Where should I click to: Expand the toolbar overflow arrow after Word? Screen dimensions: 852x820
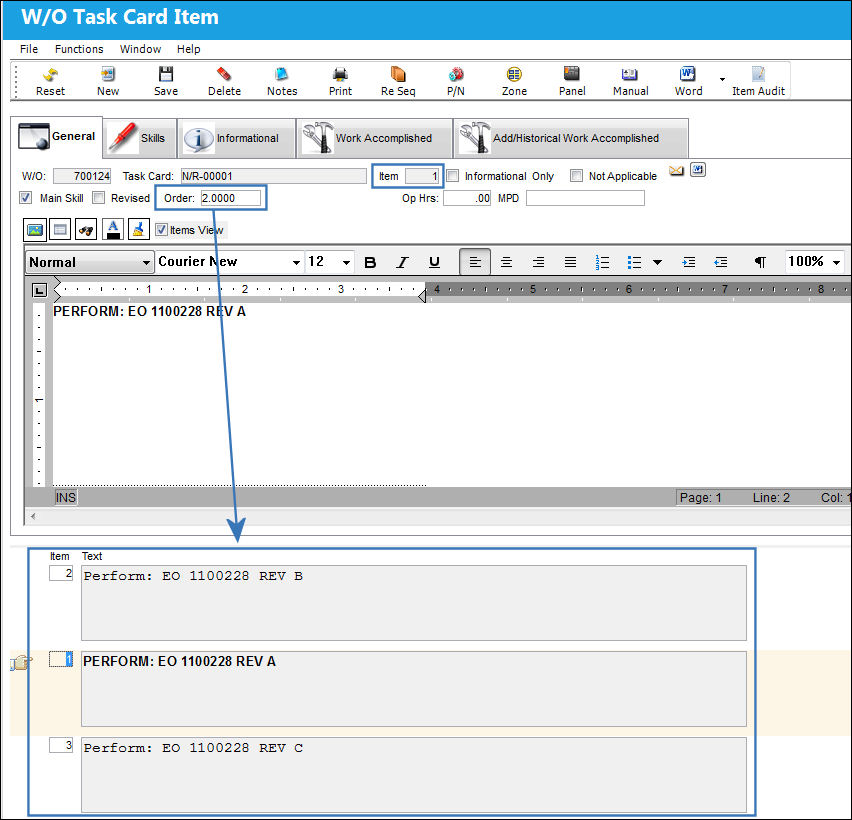(x=722, y=79)
